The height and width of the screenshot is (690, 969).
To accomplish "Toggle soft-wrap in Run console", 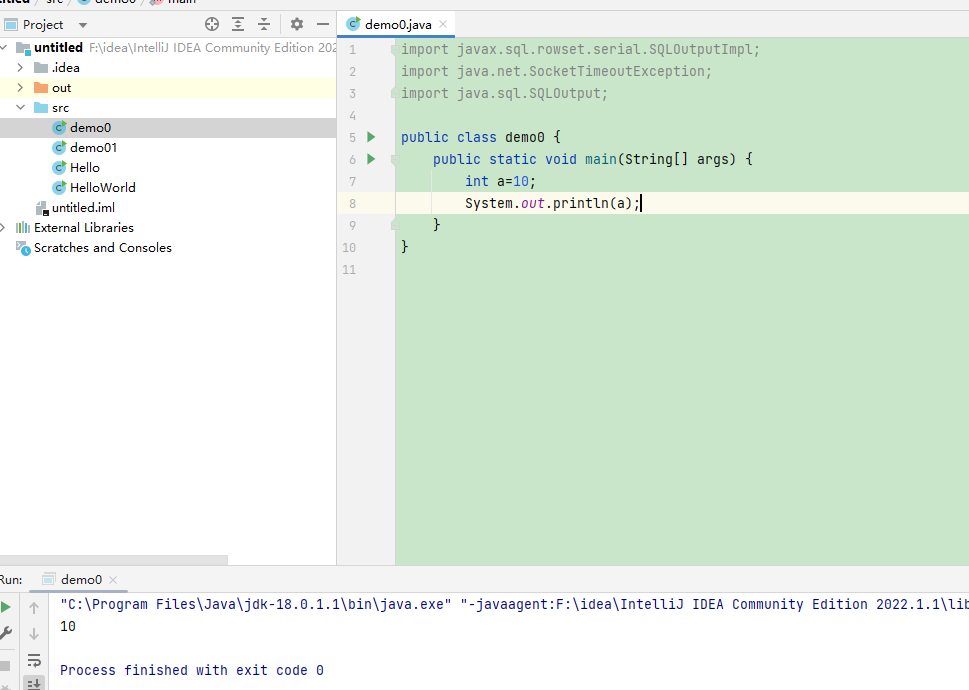I will pyautogui.click(x=34, y=660).
